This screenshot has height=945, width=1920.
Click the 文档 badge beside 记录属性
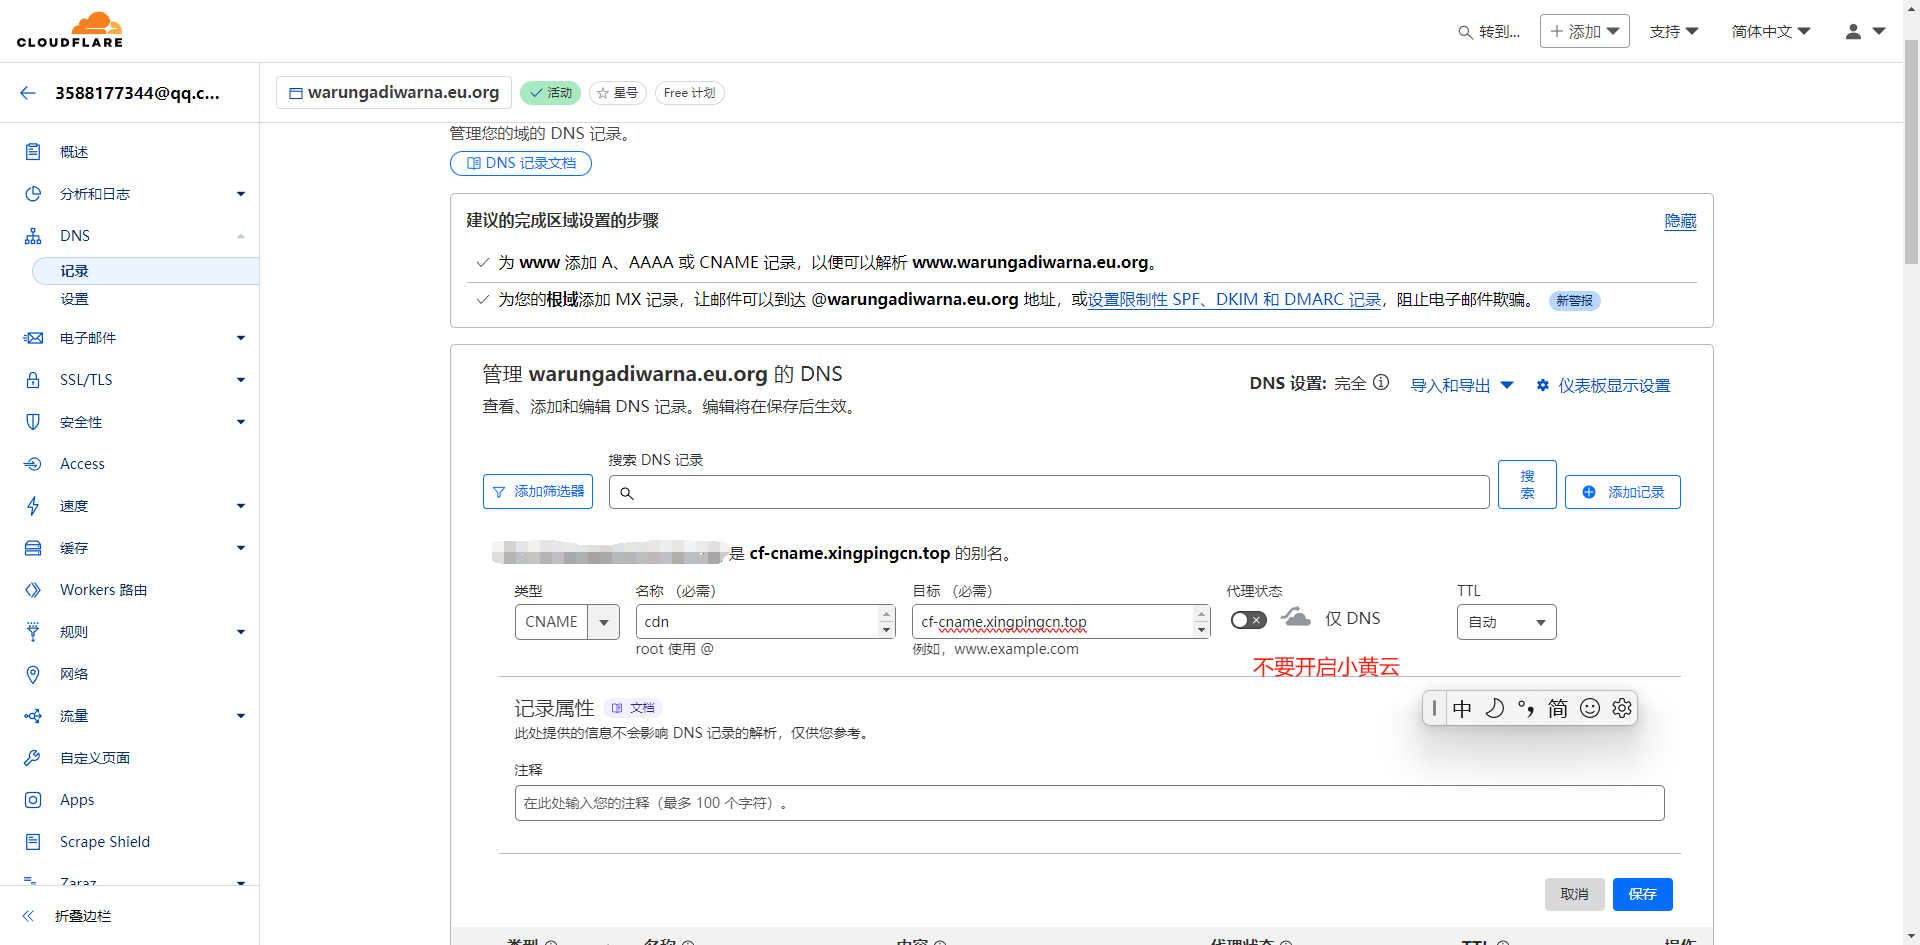click(633, 708)
